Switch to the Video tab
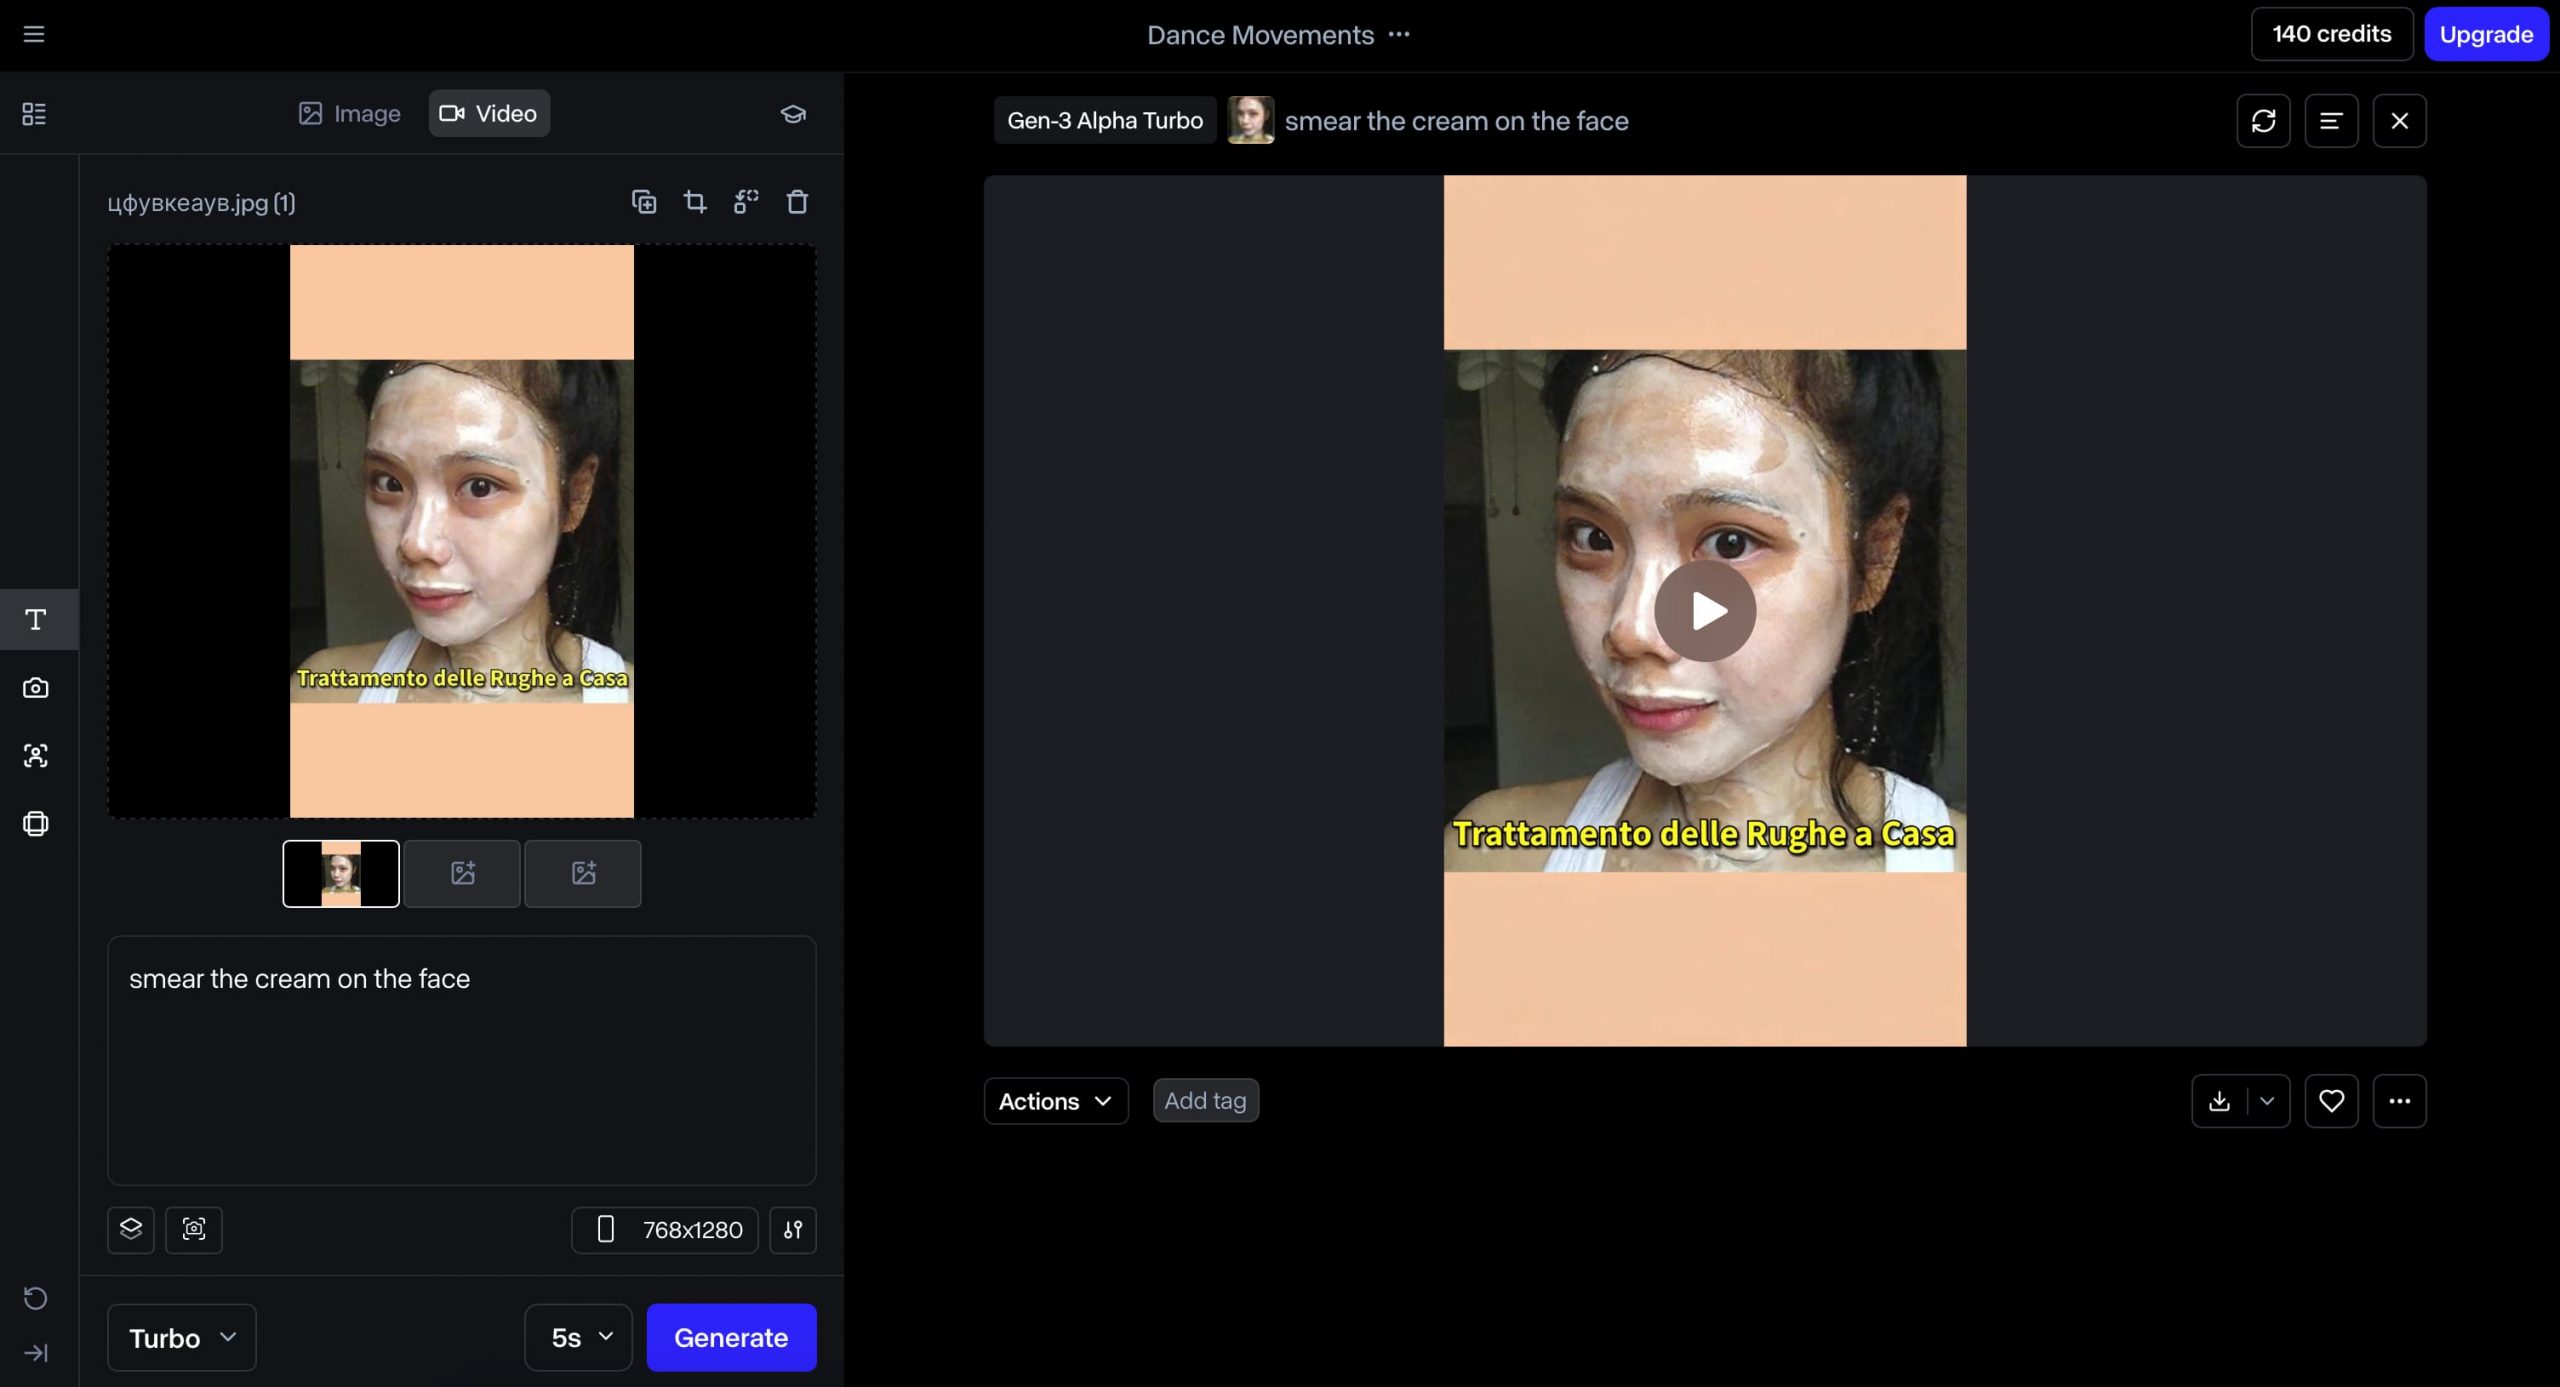 [489, 114]
